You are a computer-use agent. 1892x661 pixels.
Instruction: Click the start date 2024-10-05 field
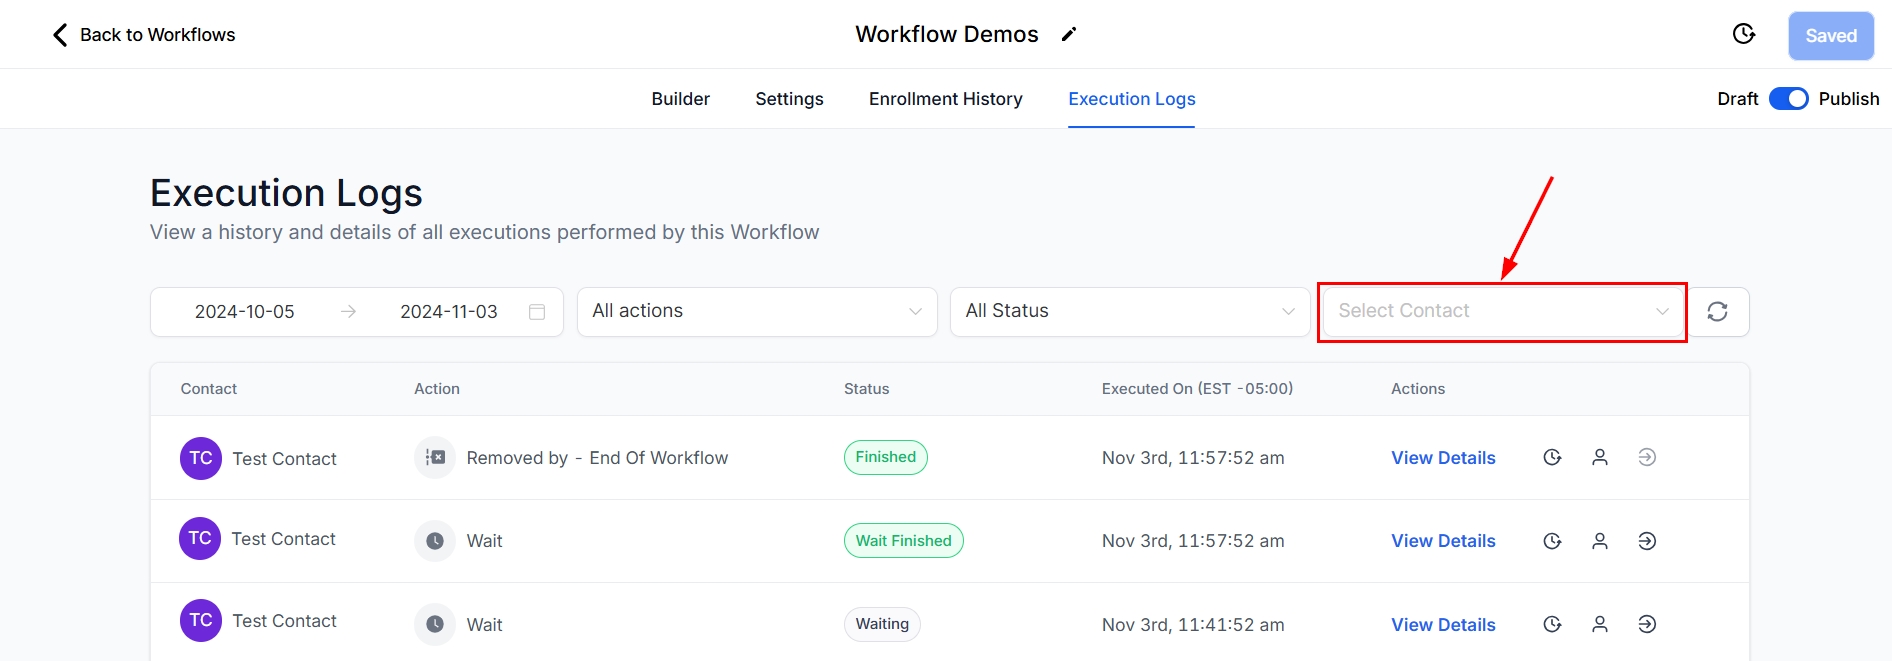(245, 312)
